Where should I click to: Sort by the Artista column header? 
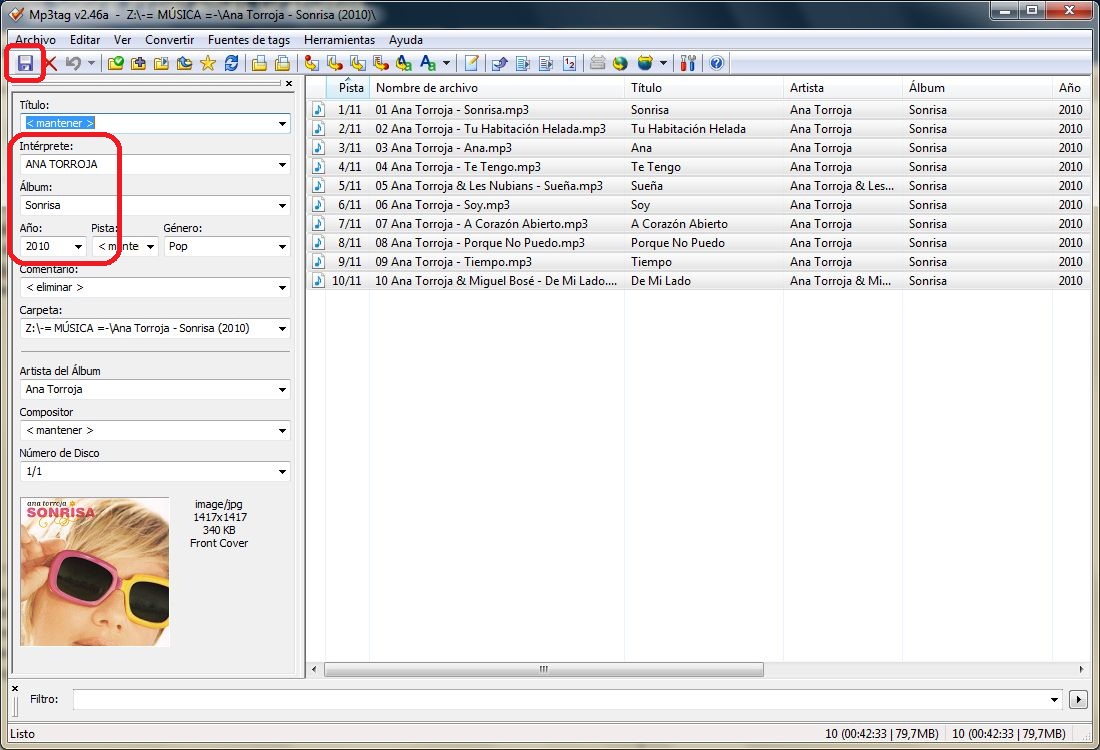pos(843,88)
